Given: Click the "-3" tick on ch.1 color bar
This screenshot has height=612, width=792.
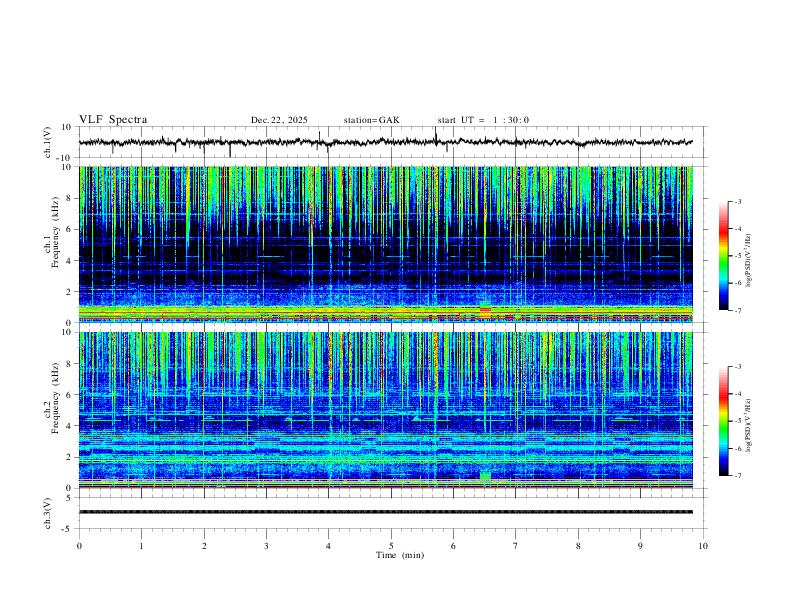Looking at the screenshot, I should [737, 201].
